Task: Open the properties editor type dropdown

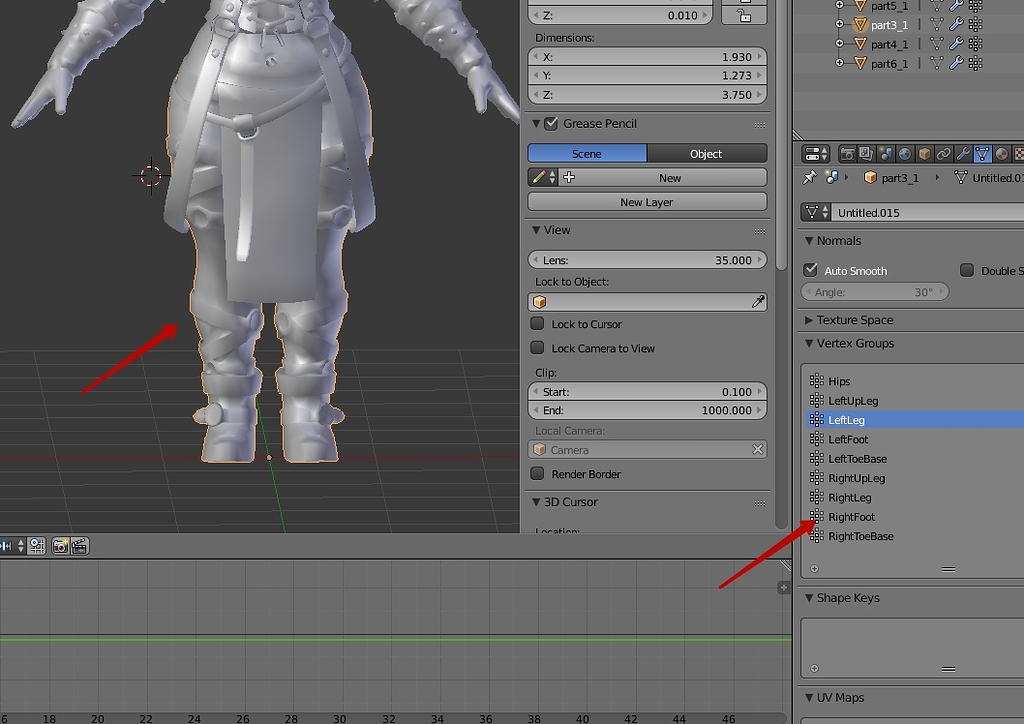Action: tap(816, 154)
